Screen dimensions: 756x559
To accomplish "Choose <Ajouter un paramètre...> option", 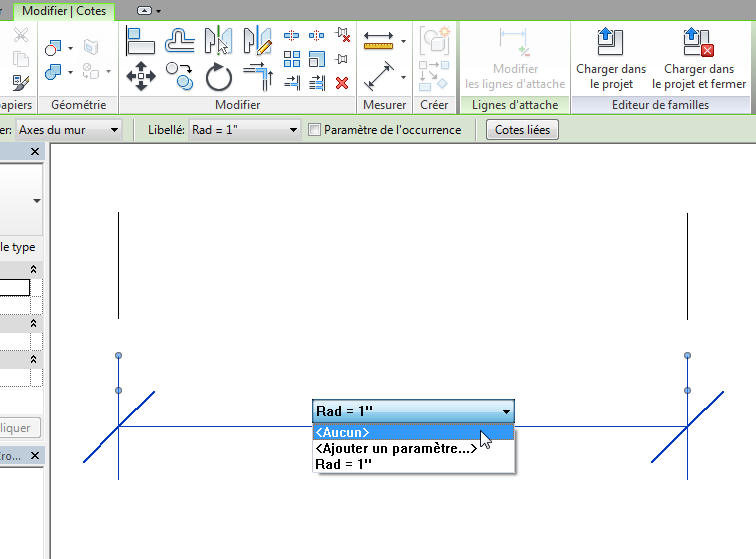I will coord(413,448).
